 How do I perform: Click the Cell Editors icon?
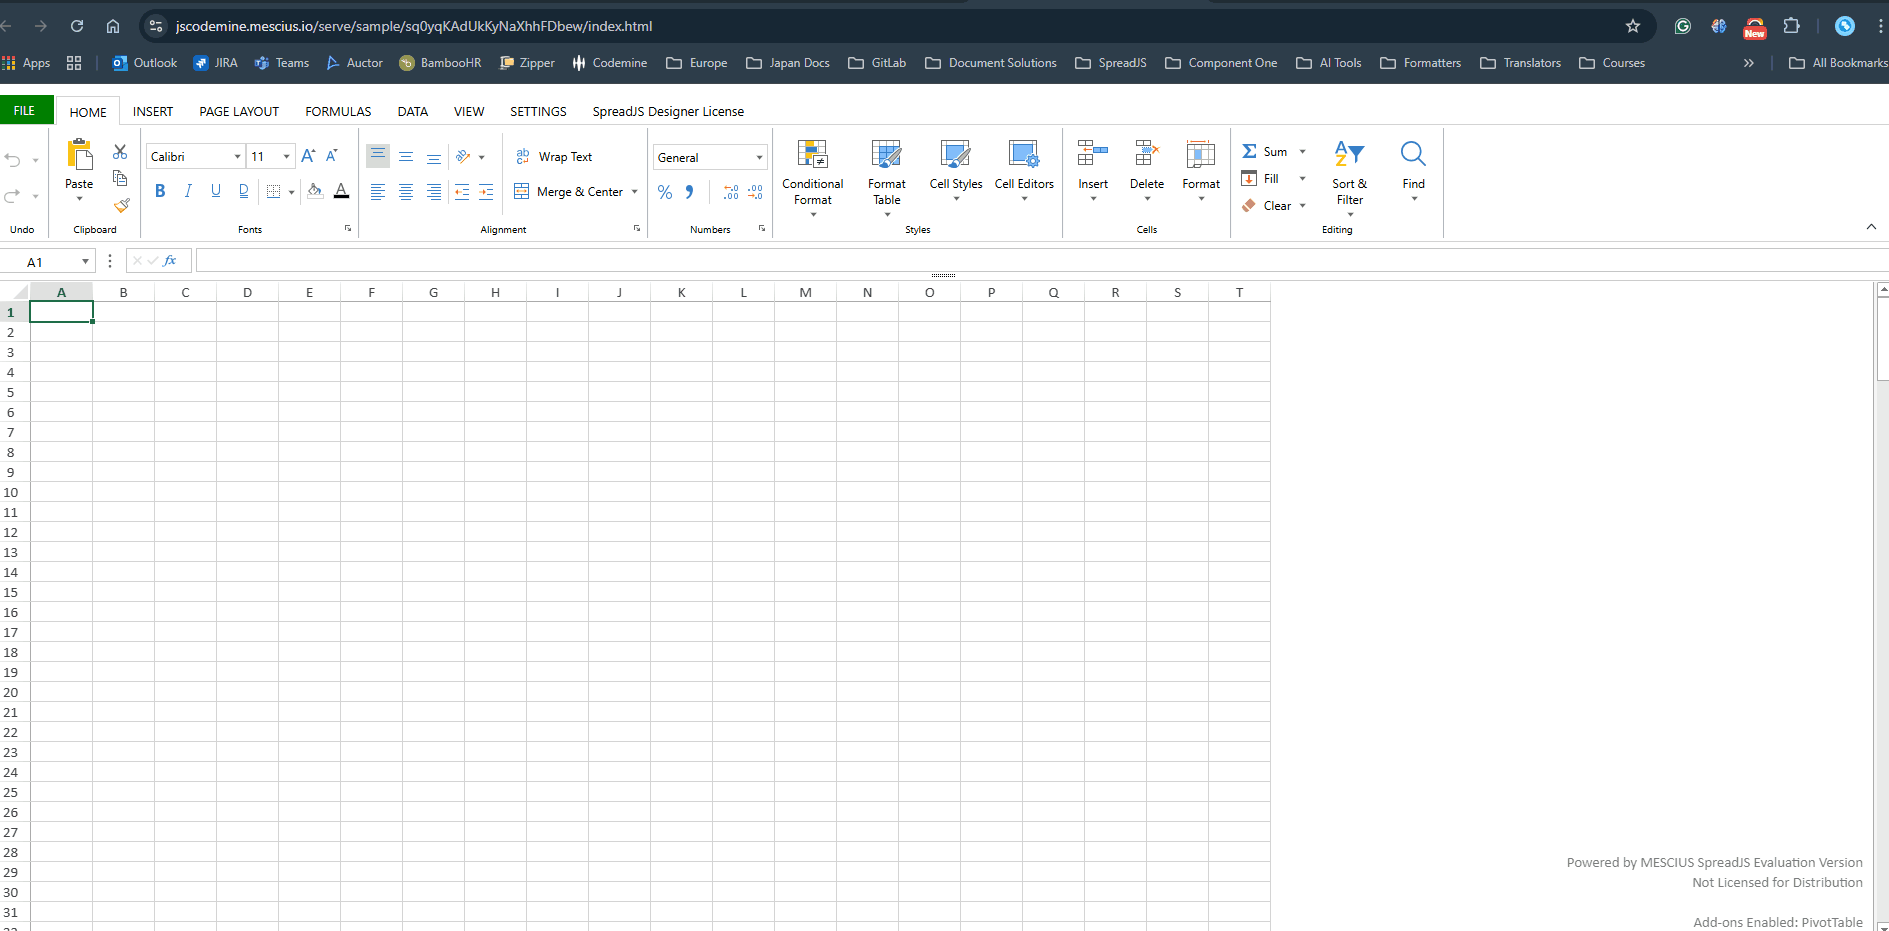pos(1024,154)
